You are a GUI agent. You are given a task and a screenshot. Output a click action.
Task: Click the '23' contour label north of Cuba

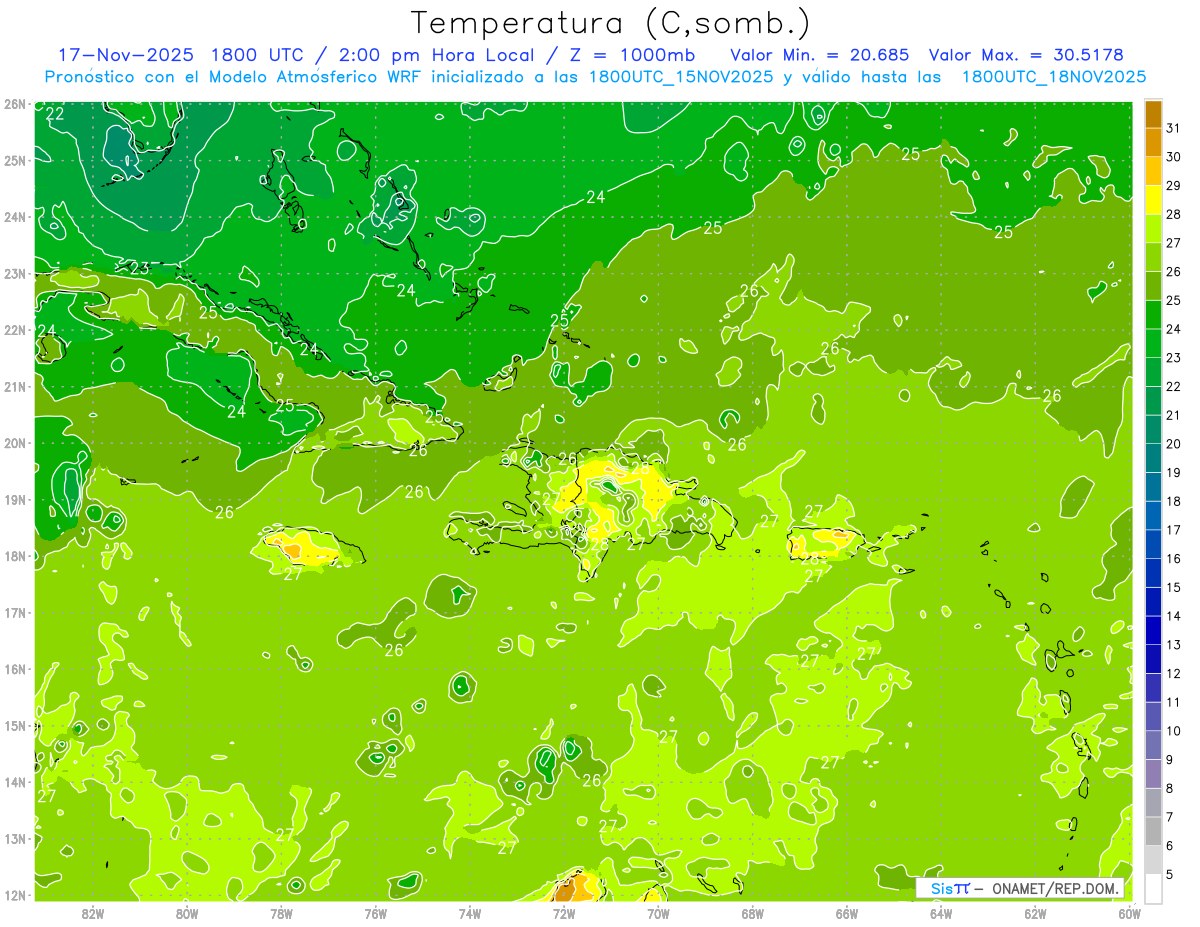click(139, 268)
